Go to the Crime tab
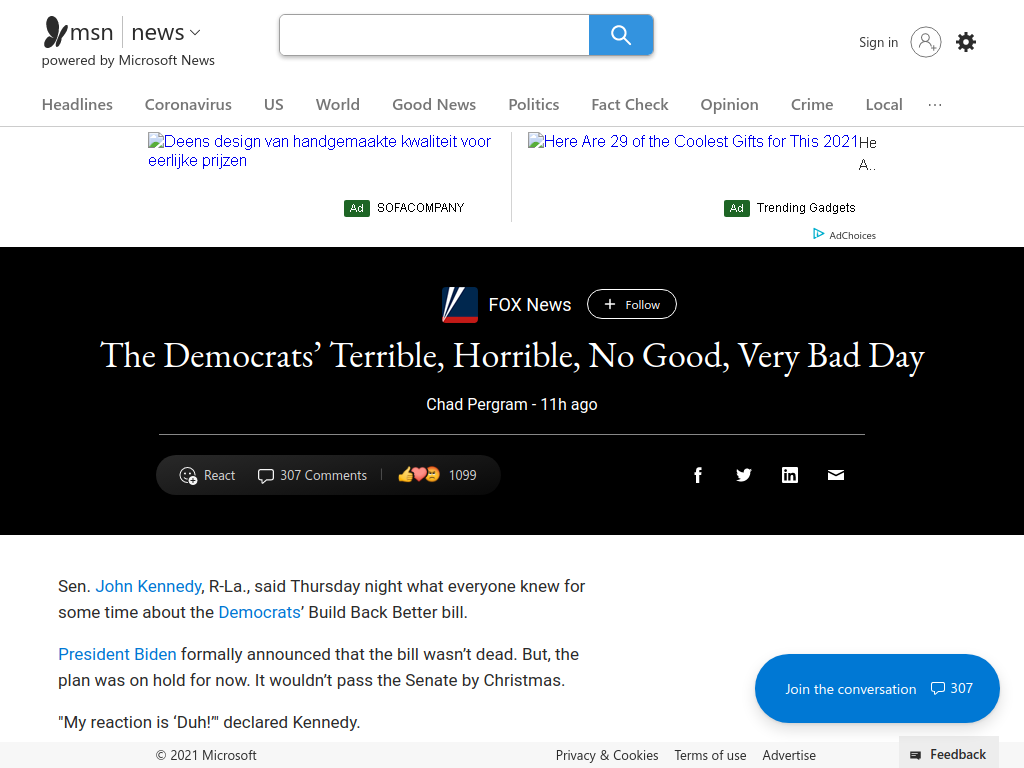The height and width of the screenshot is (768, 1024). click(x=812, y=105)
